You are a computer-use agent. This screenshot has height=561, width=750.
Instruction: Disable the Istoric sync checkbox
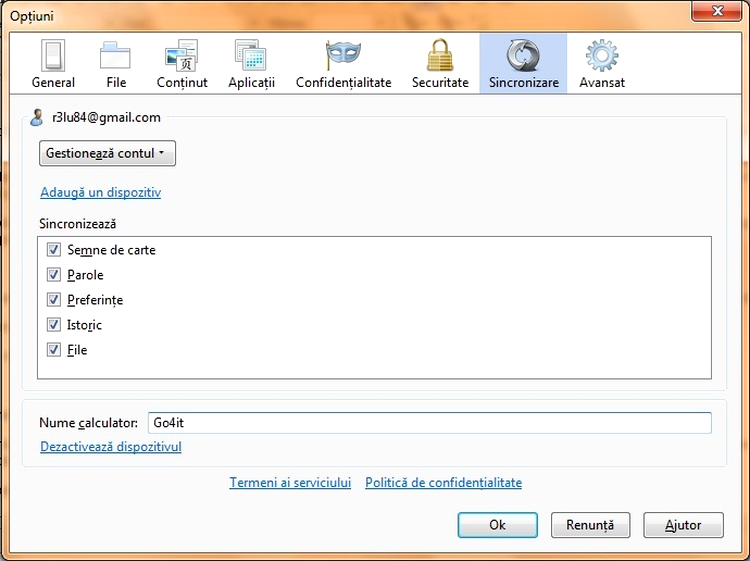pyautogui.click(x=54, y=325)
